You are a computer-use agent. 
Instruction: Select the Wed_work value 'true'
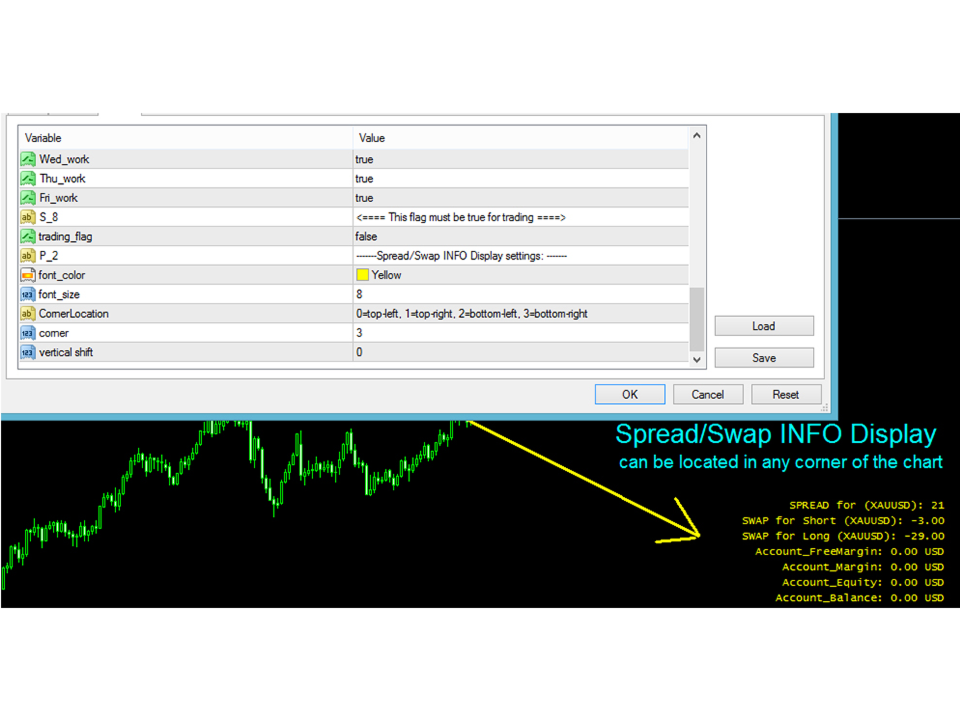pyautogui.click(x=364, y=159)
